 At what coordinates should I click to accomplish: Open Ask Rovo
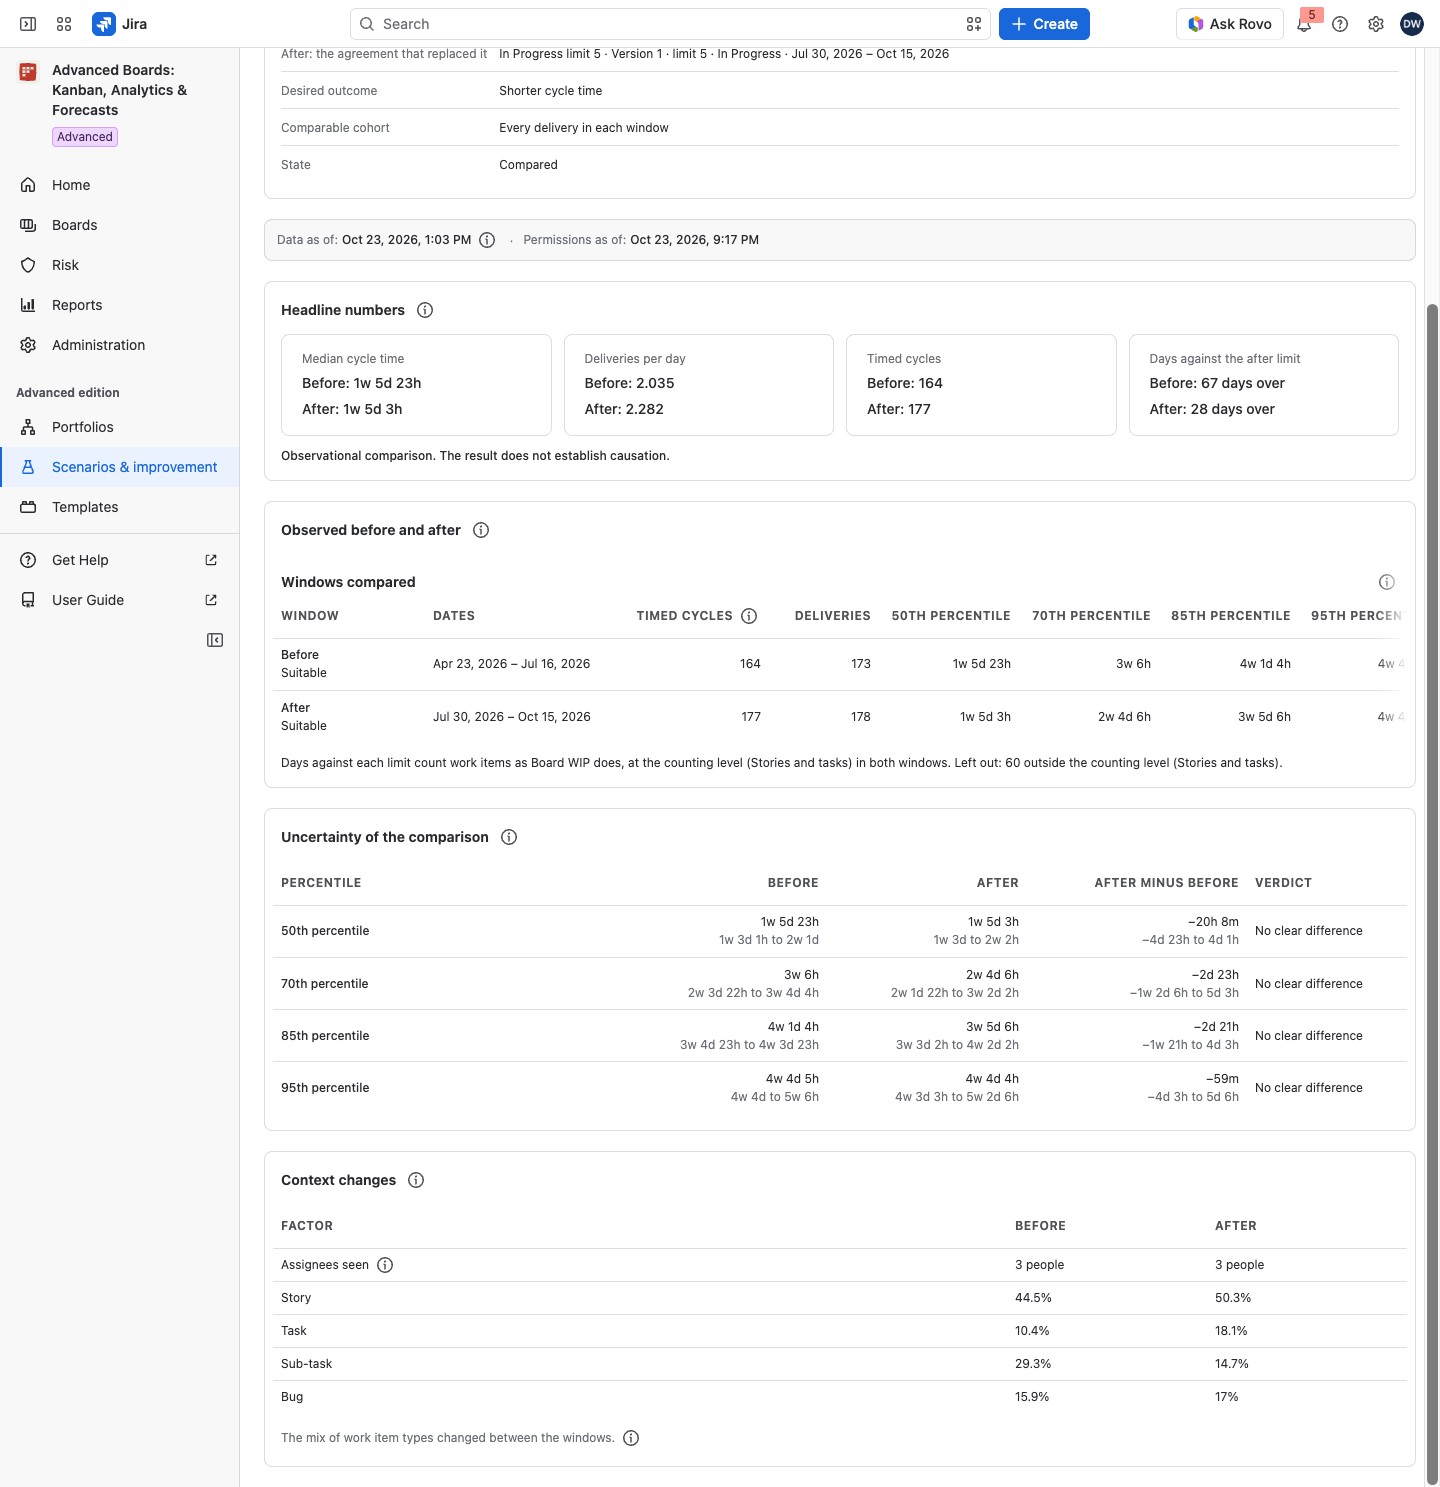point(1229,24)
